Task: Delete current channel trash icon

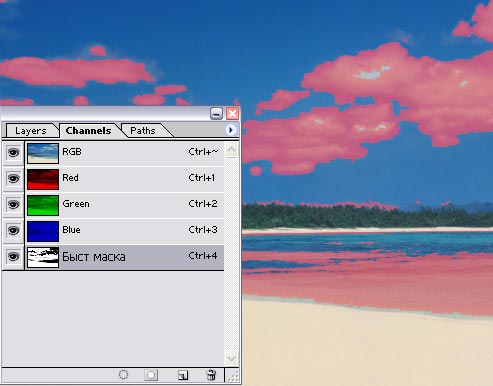Action: point(211,375)
